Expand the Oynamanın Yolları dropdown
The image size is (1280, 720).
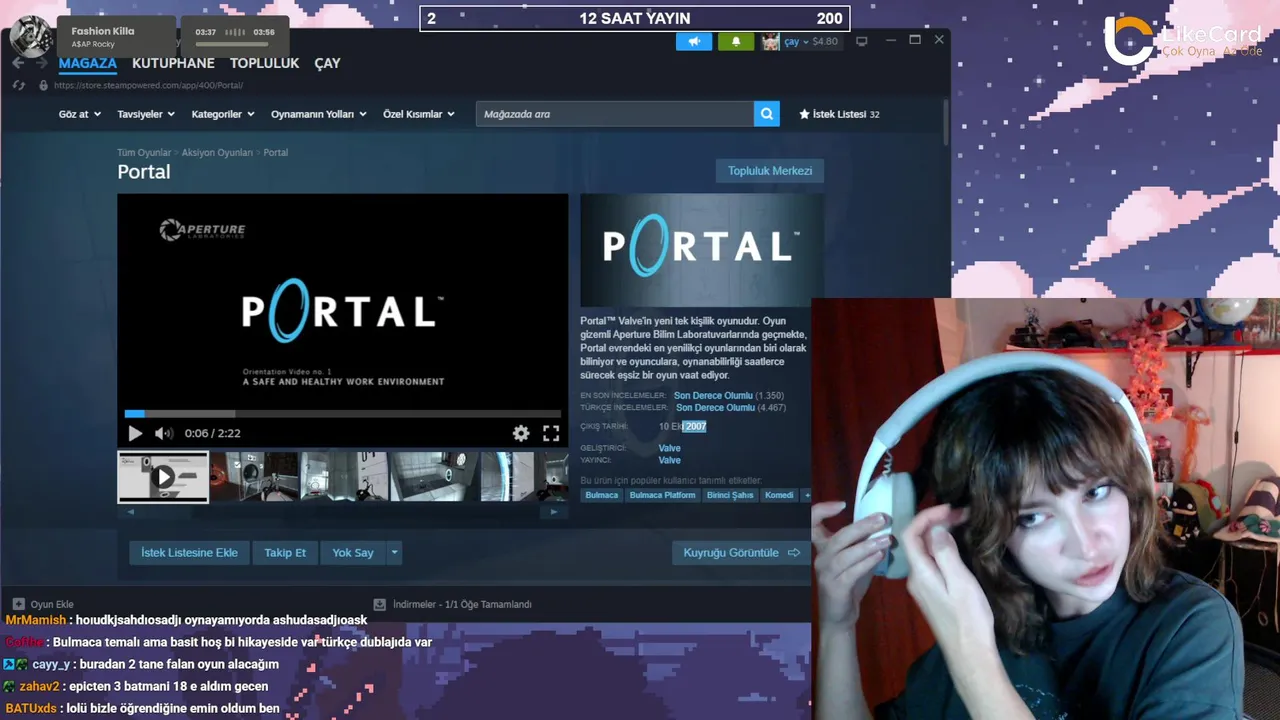click(319, 114)
